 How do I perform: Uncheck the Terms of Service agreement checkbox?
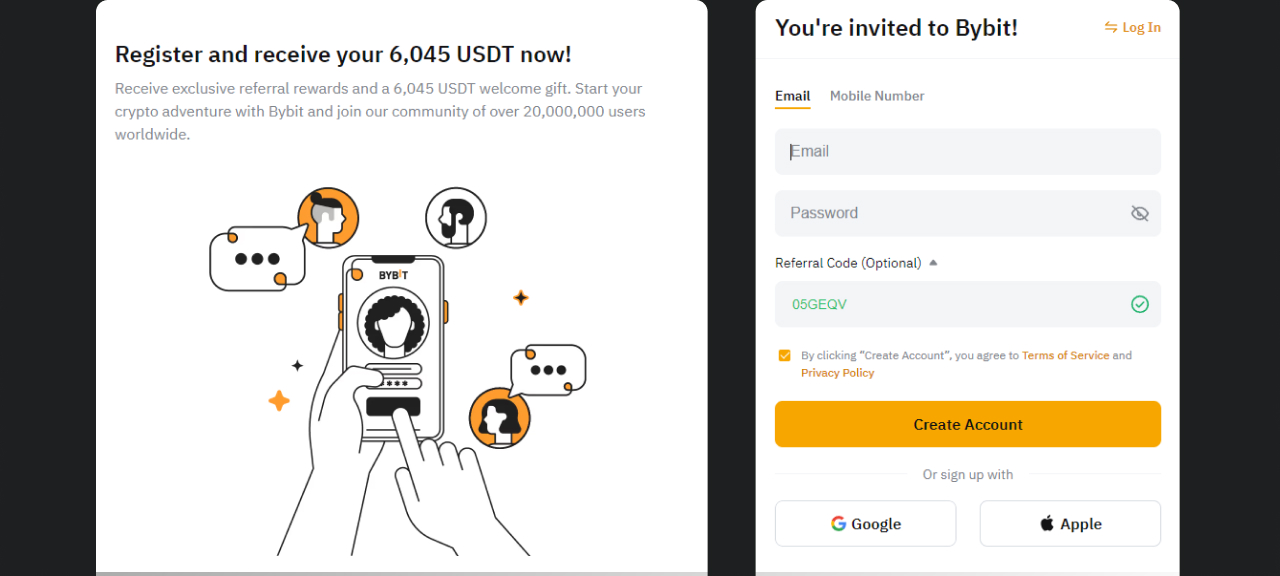(784, 355)
